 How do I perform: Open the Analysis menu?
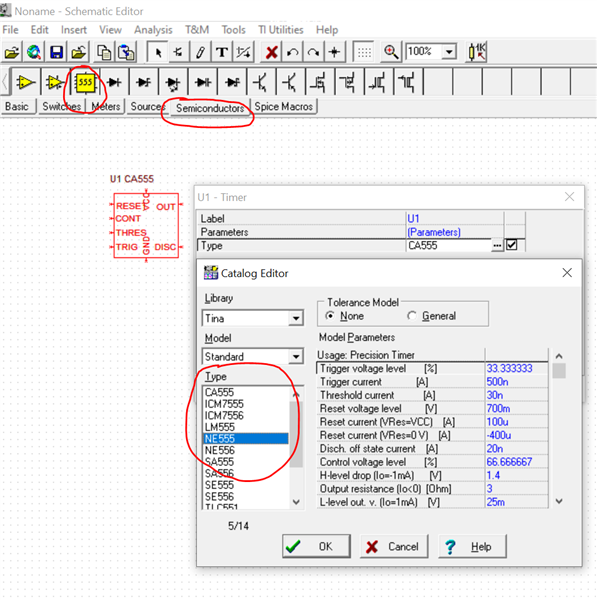click(x=153, y=30)
